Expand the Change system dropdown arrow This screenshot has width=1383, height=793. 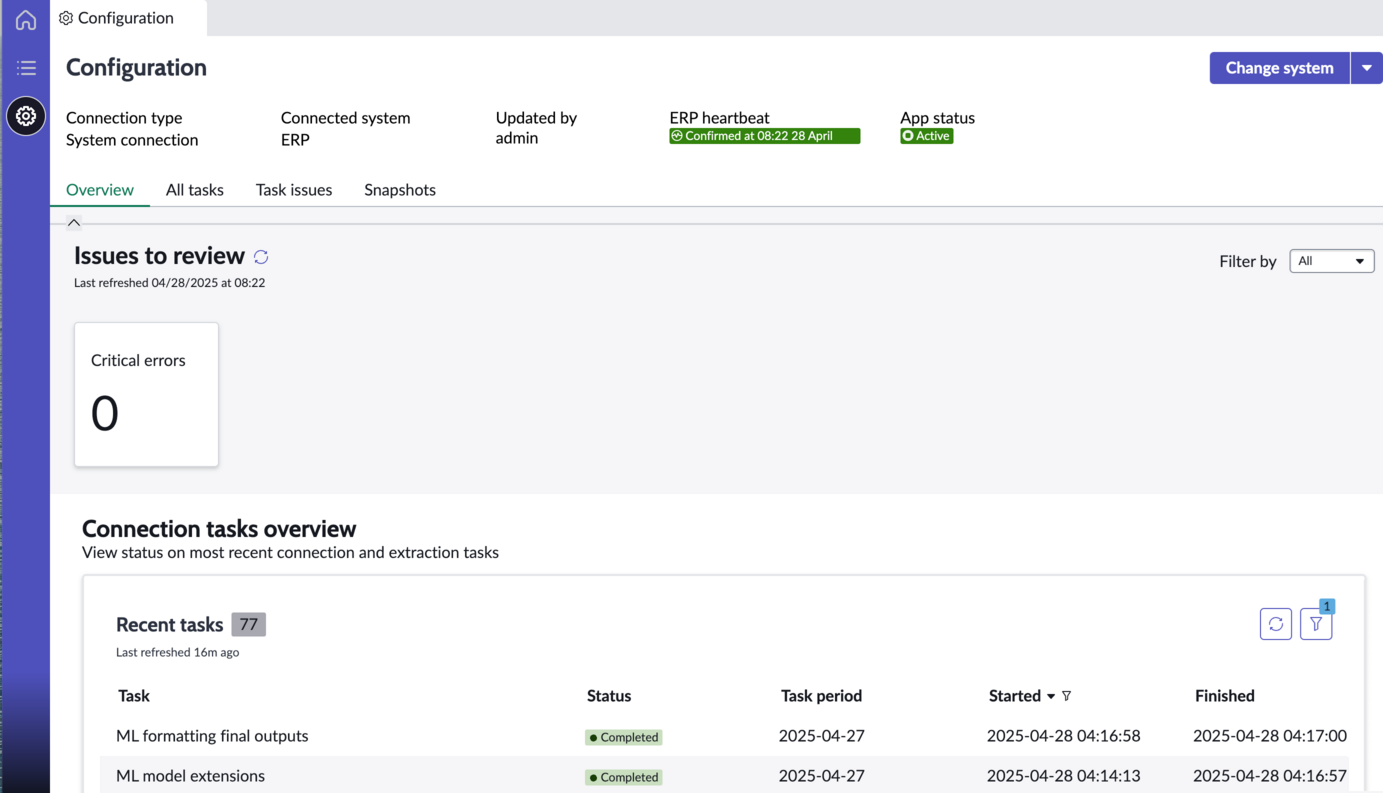1367,68
